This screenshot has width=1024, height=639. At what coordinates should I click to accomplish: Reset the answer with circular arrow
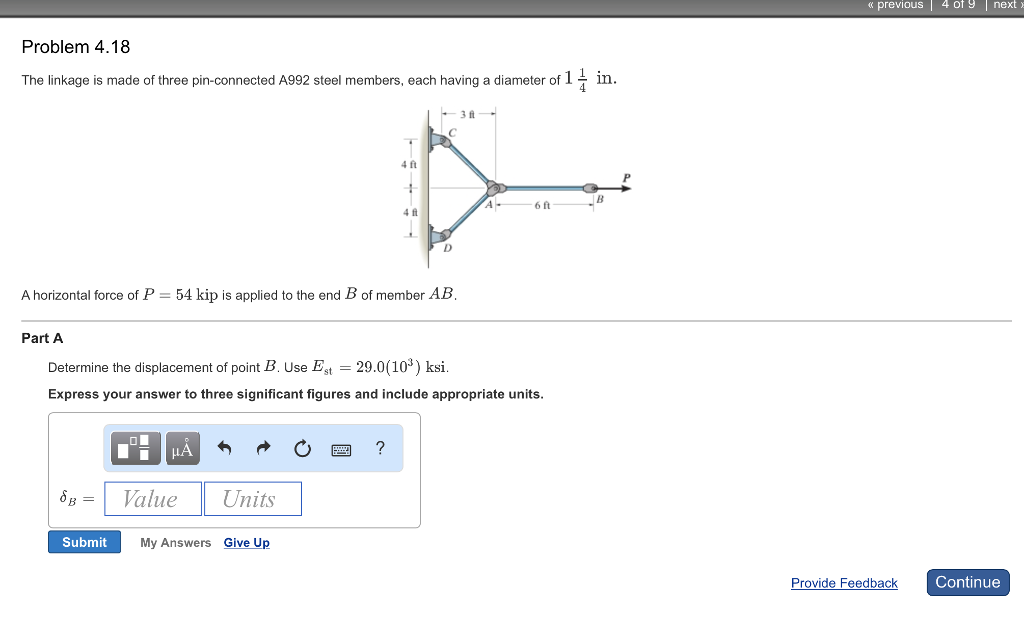[302, 449]
